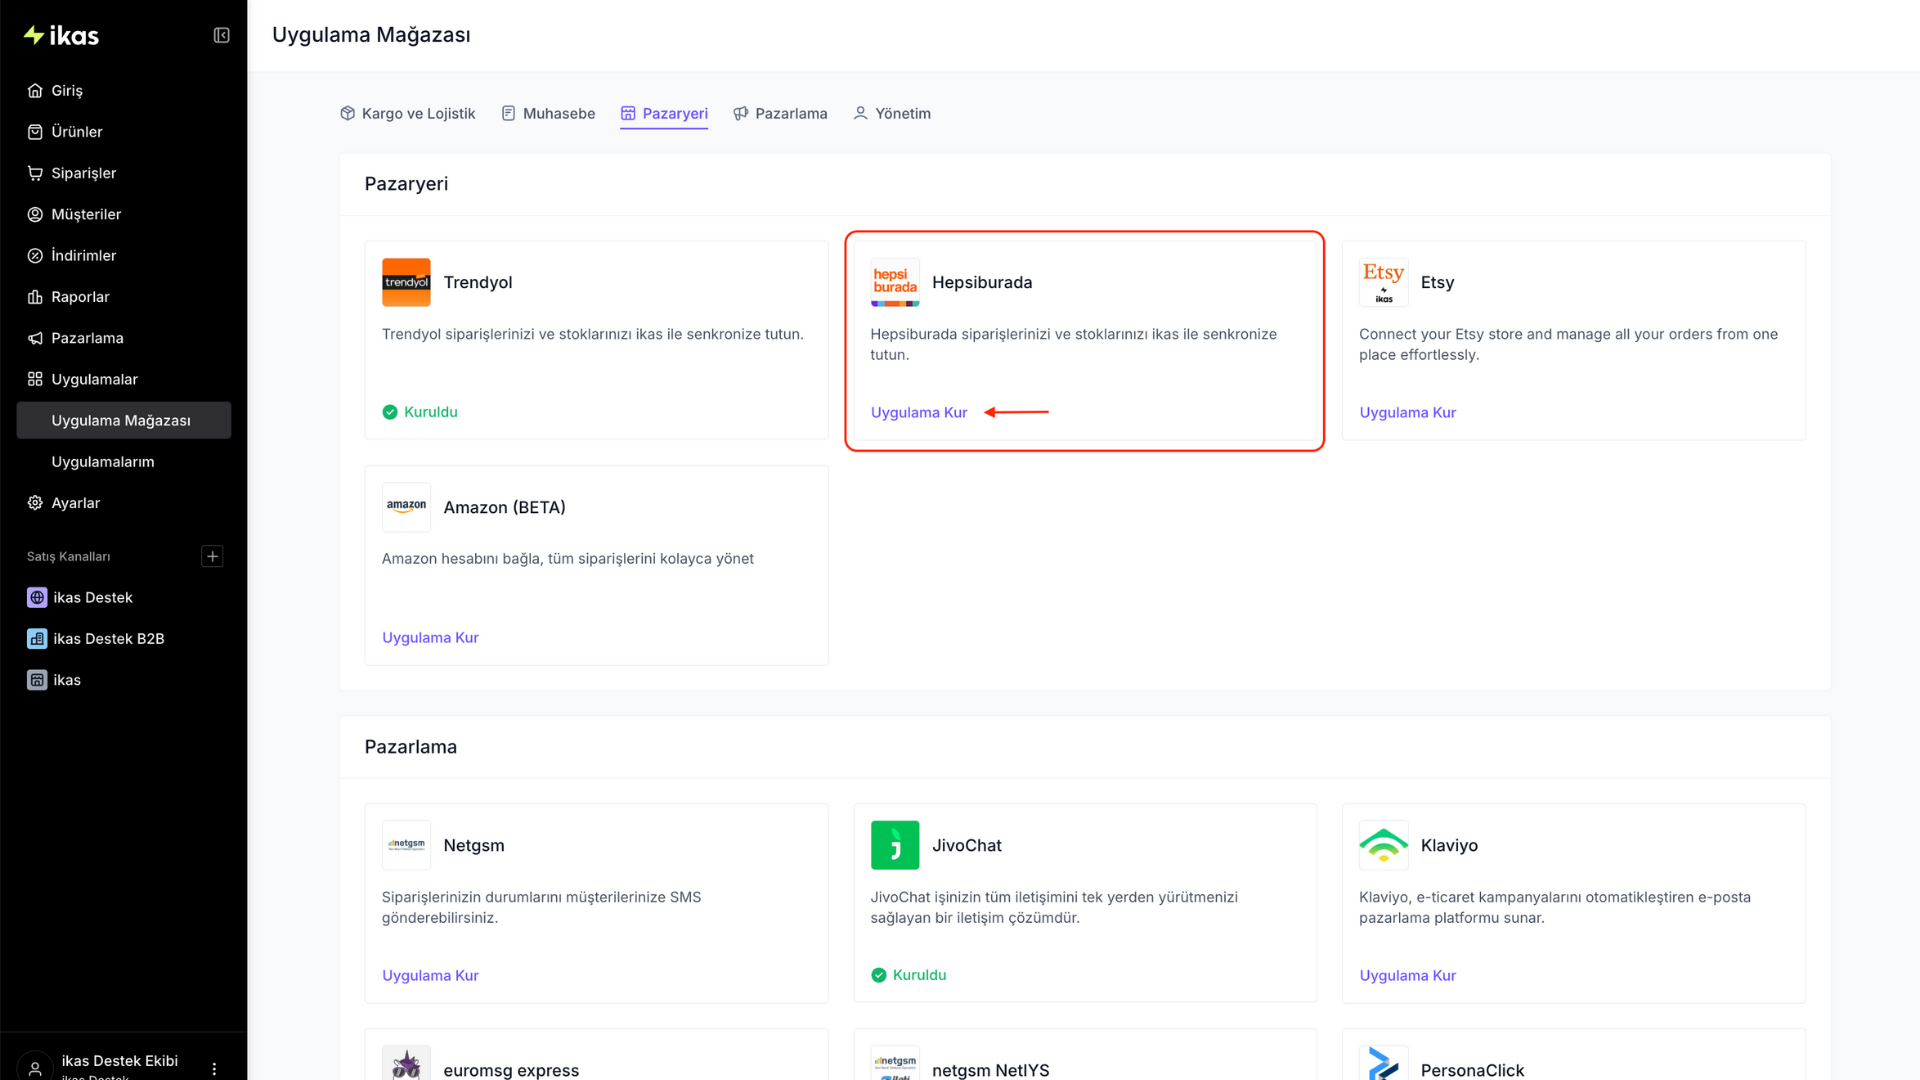Add a sales channel with the plus icon
This screenshot has width=1920, height=1080.
pyautogui.click(x=212, y=557)
